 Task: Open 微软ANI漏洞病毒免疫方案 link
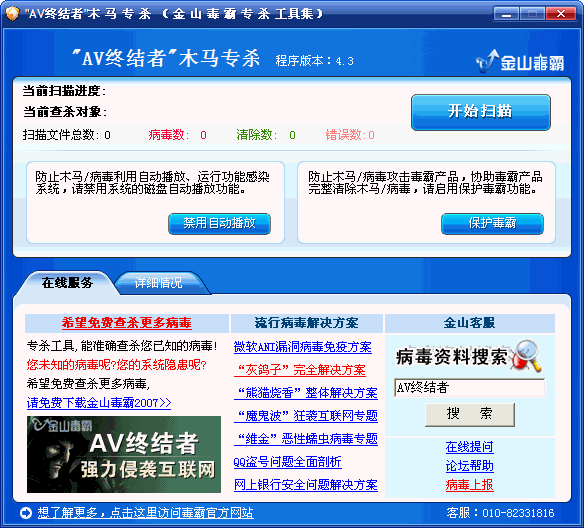click(302, 347)
